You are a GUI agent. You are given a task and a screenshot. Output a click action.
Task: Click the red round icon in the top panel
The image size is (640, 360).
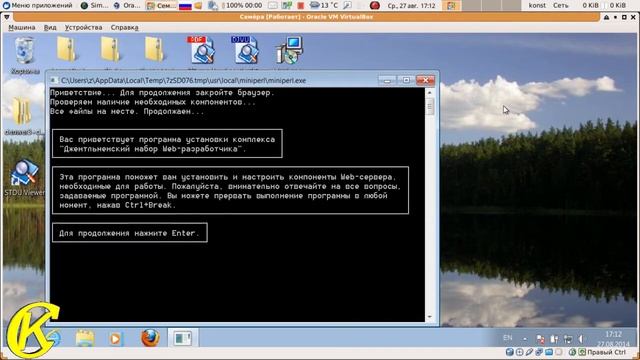pos(375,5)
